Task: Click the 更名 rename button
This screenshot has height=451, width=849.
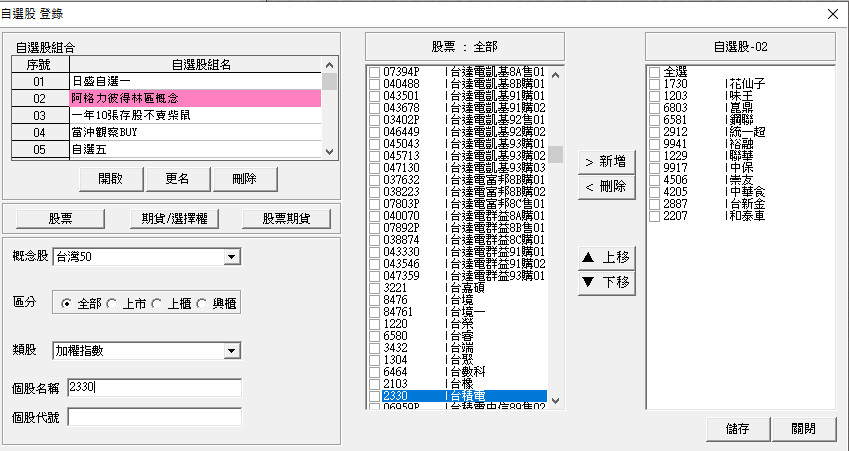Action: click(x=177, y=179)
